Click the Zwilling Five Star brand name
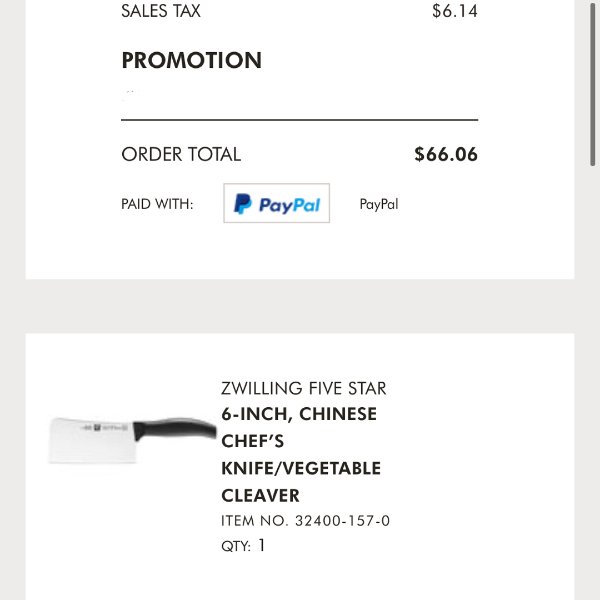The width and height of the screenshot is (600, 600). [x=303, y=388]
